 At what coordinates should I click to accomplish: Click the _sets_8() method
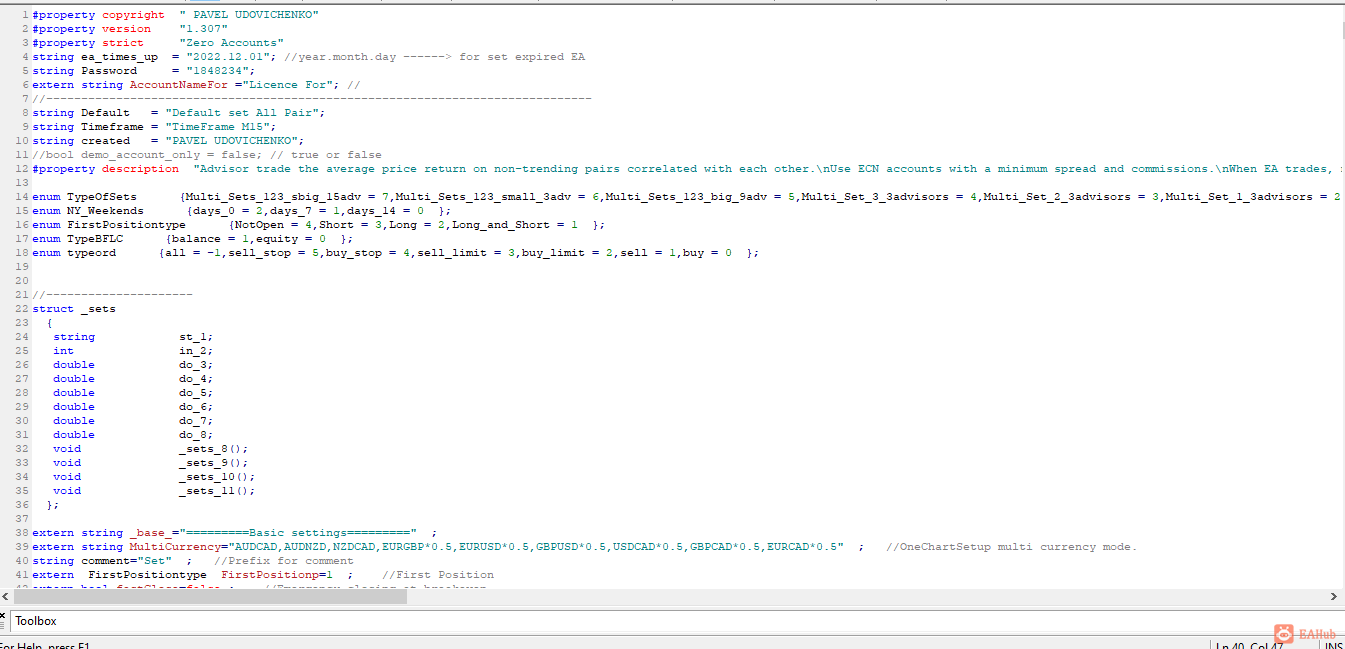pyautogui.click(x=214, y=449)
